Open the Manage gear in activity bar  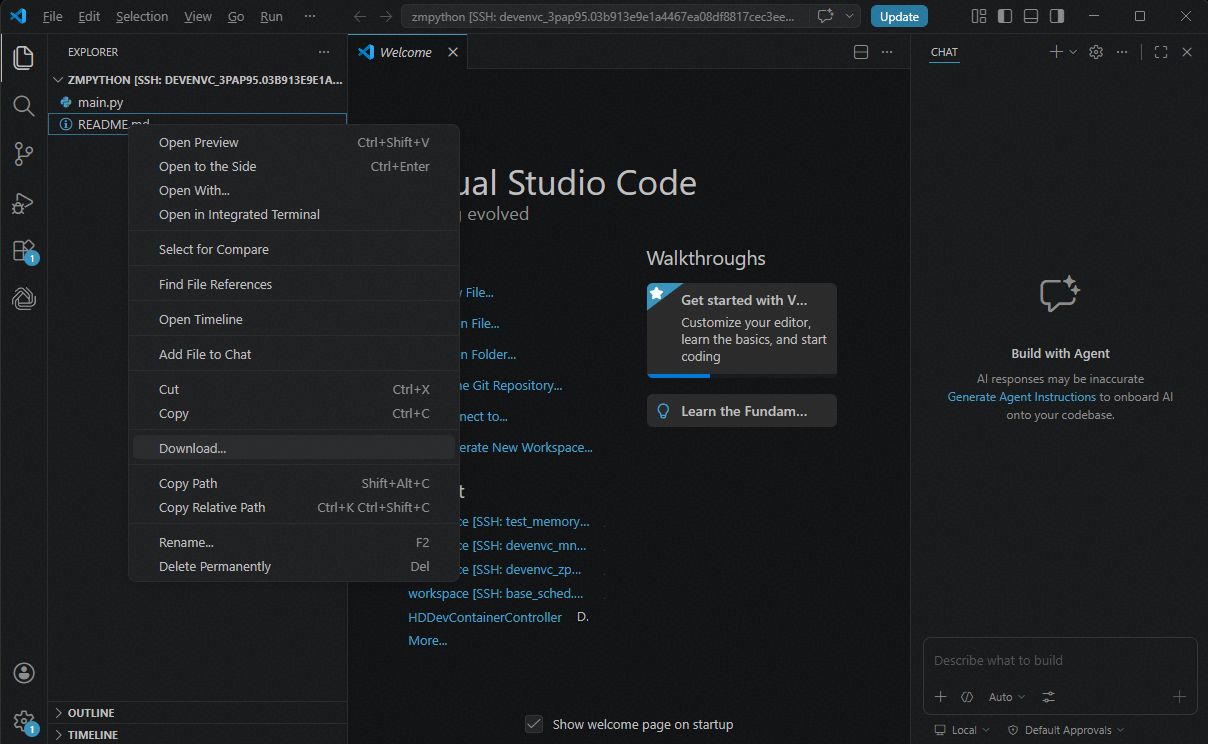[x=23, y=721]
